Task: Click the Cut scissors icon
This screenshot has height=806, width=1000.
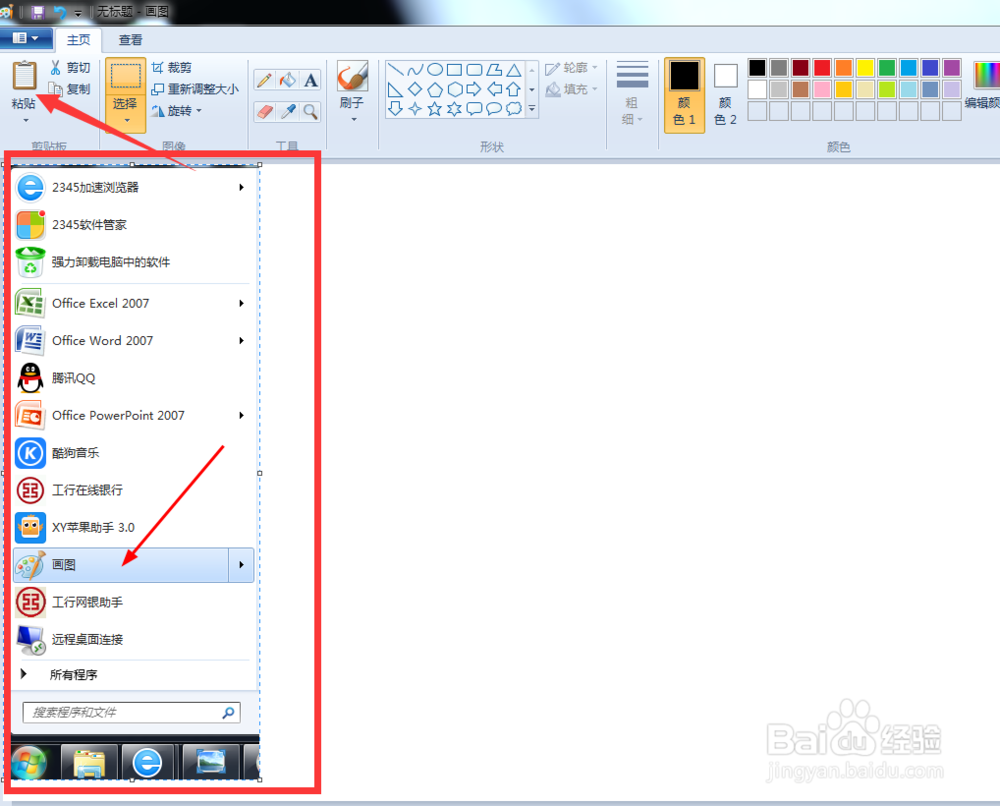Action: [x=55, y=68]
